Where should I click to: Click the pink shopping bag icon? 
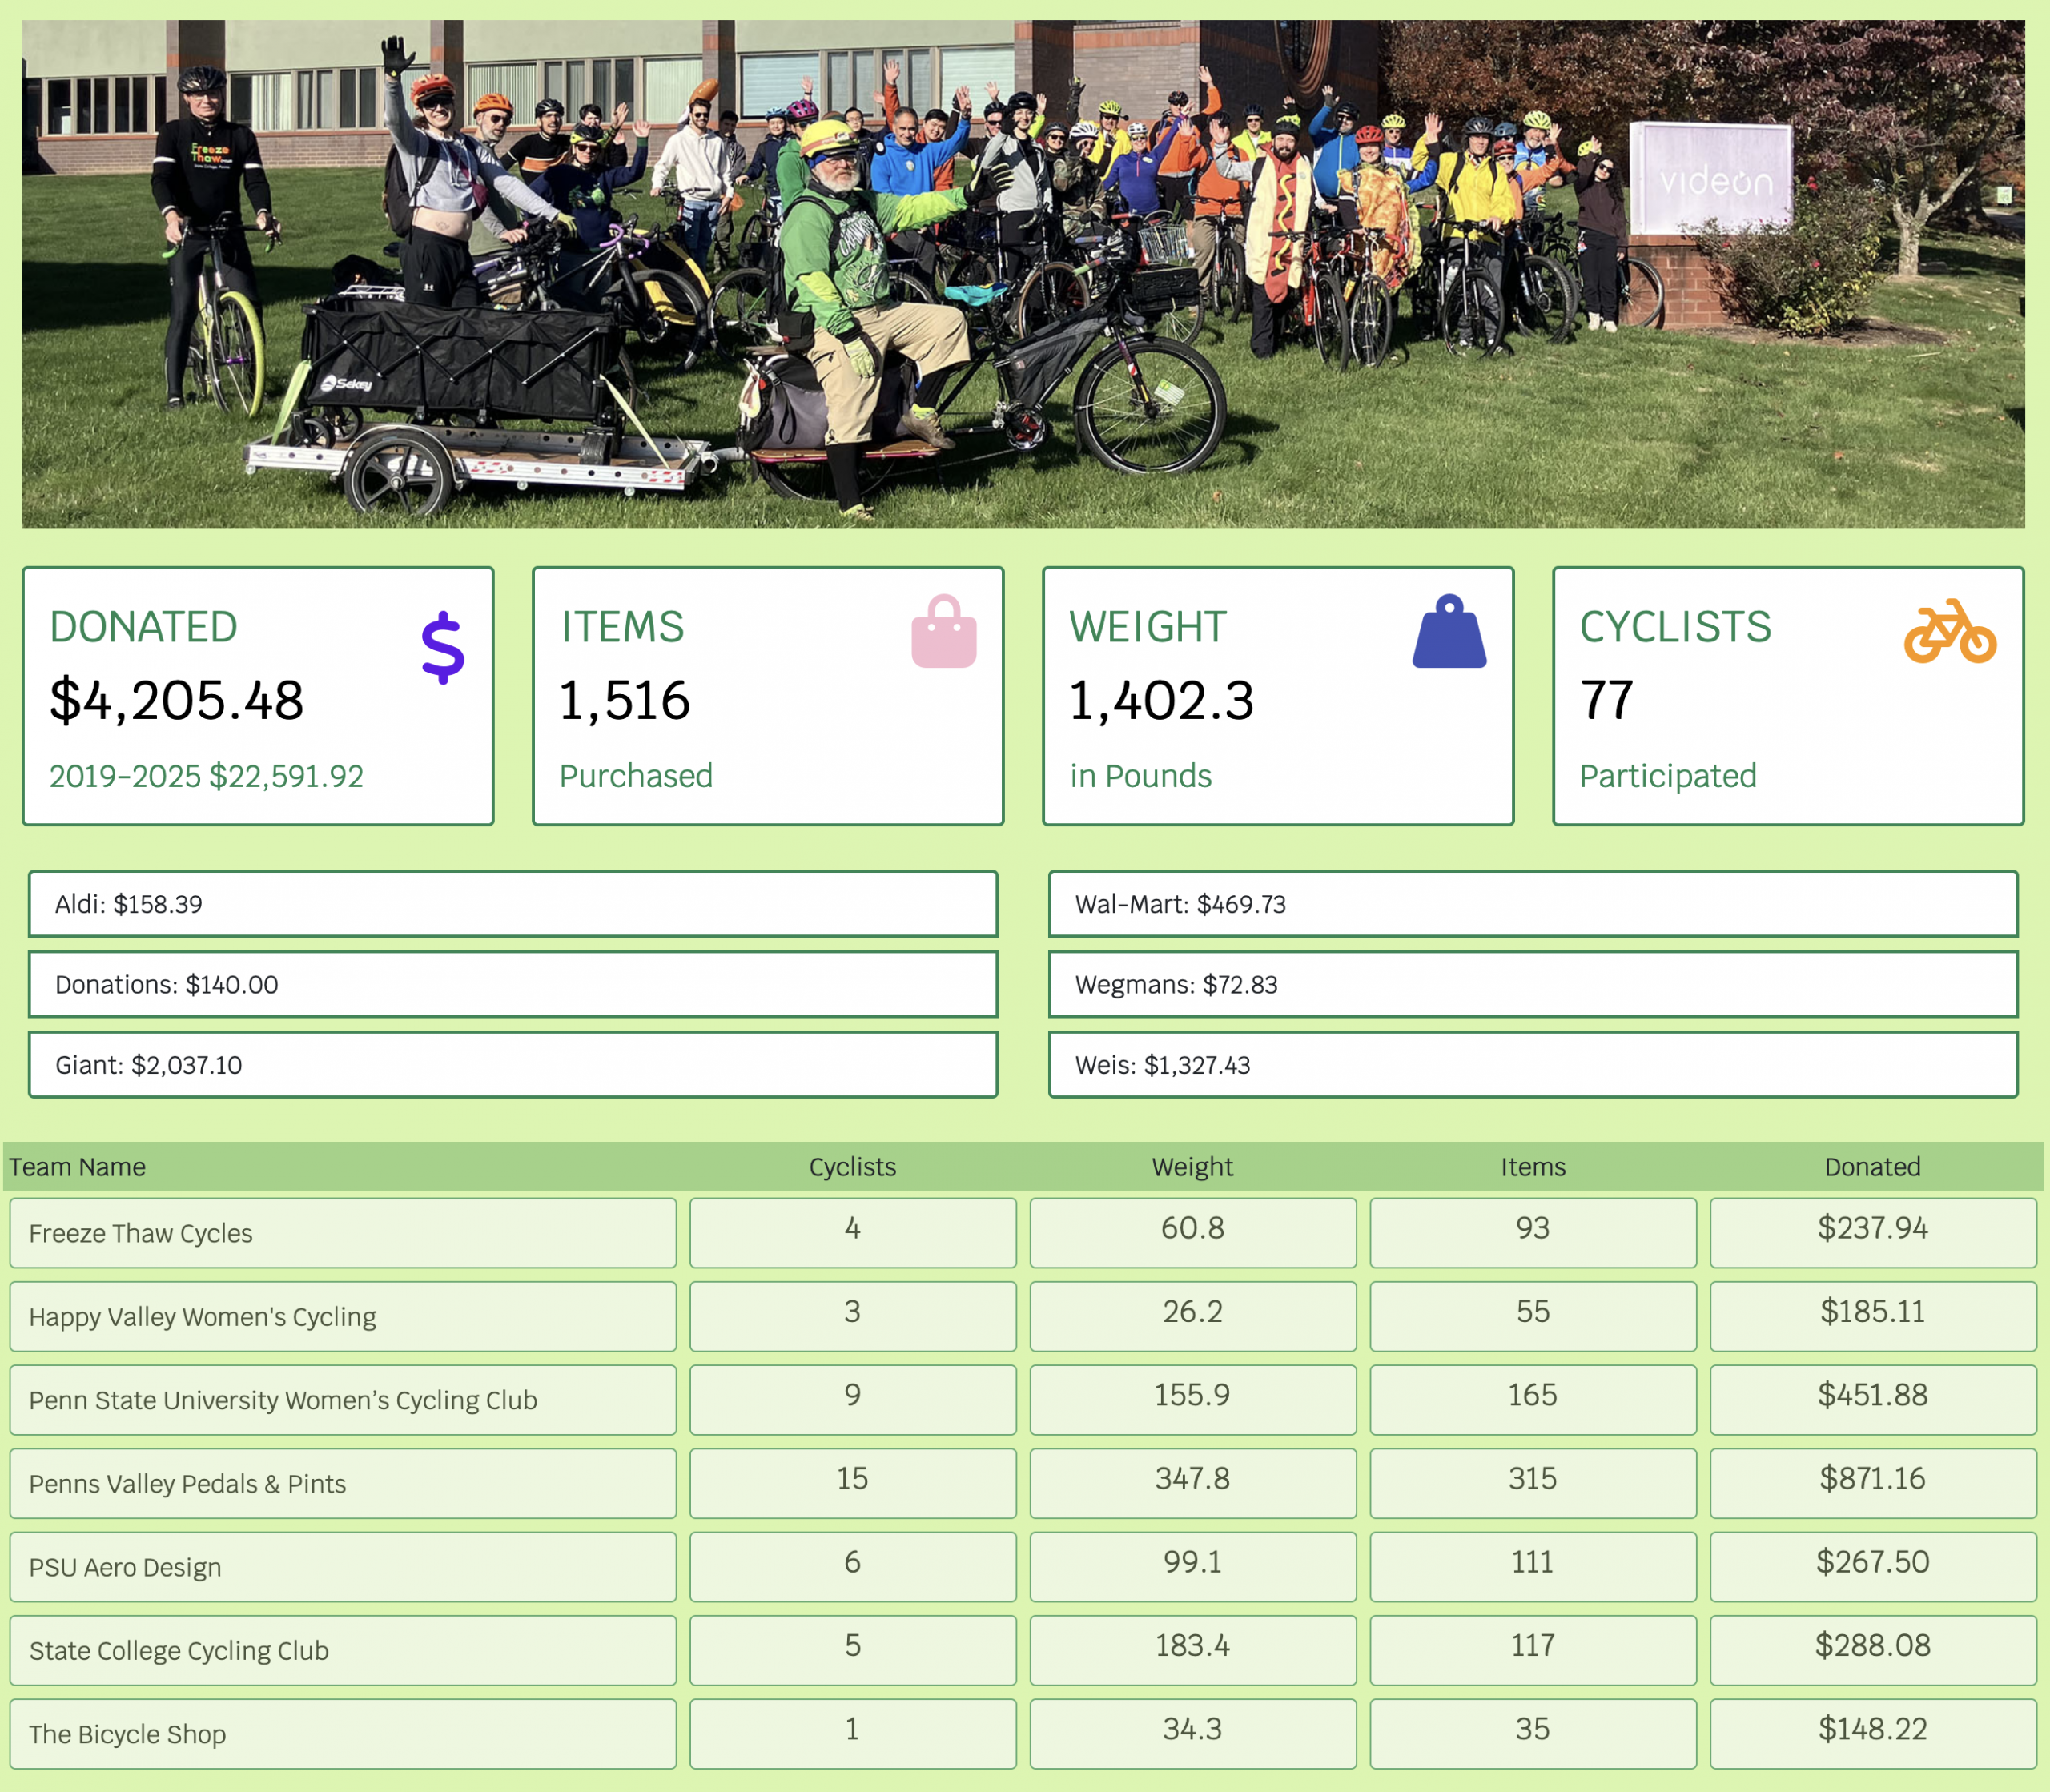(943, 632)
